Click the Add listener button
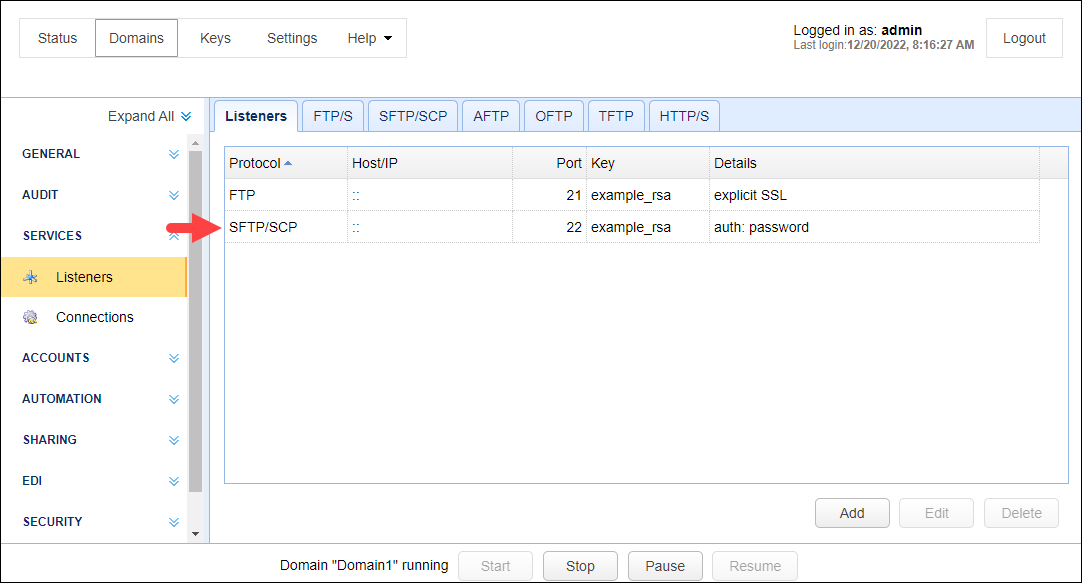Image resolution: width=1082 pixels, height=583 pixels. (x=852, y=513)
